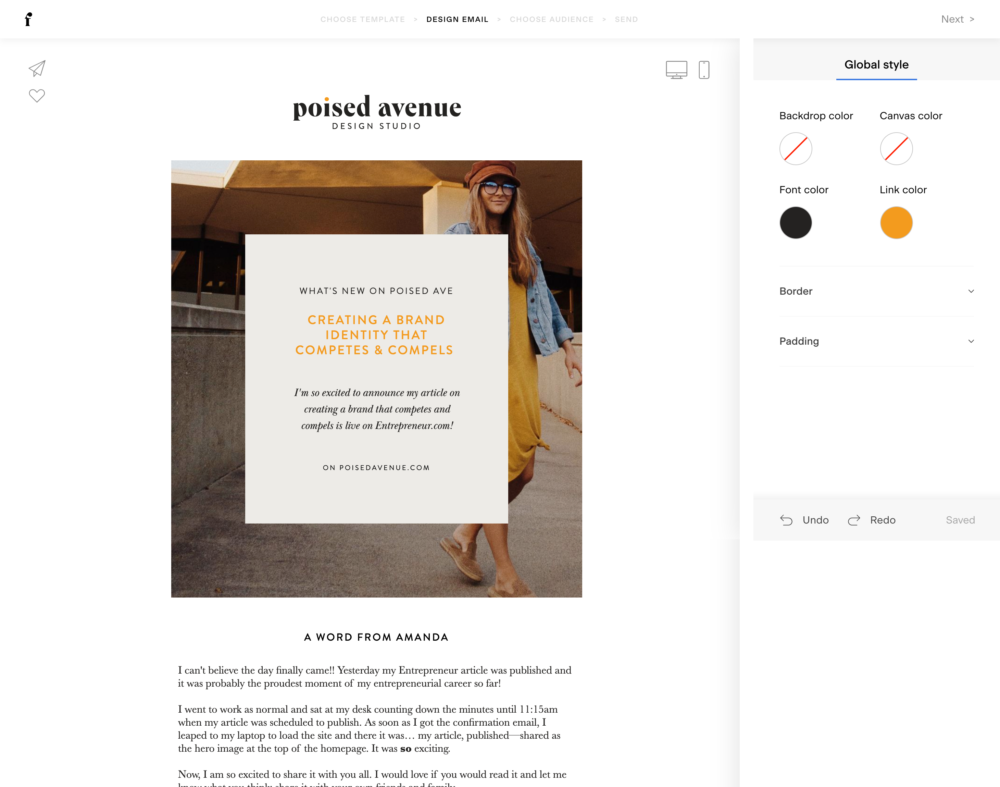Switch to desktop preview icon

[676, 70]
